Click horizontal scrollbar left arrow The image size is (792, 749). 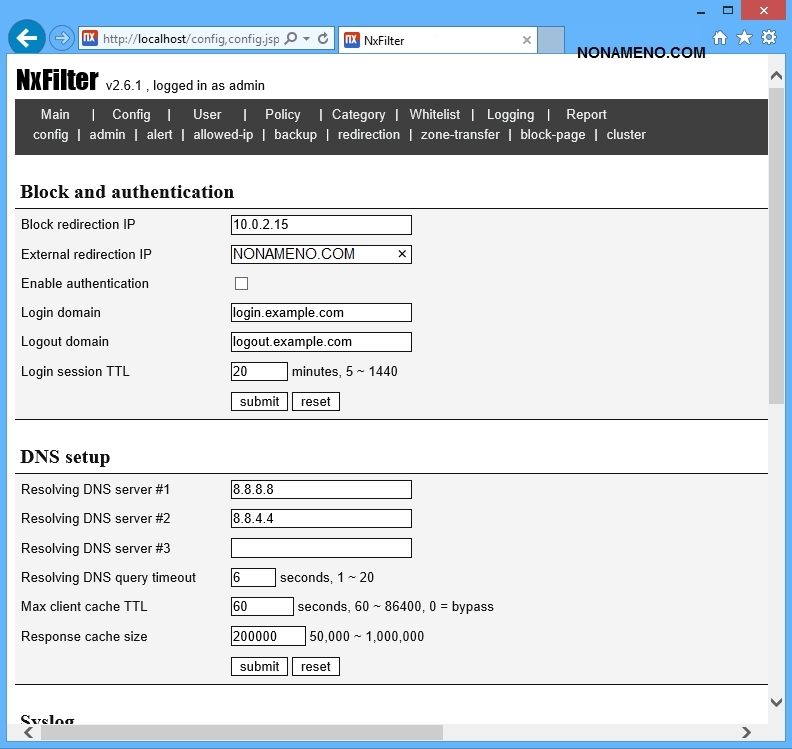[x=29, y=732]
